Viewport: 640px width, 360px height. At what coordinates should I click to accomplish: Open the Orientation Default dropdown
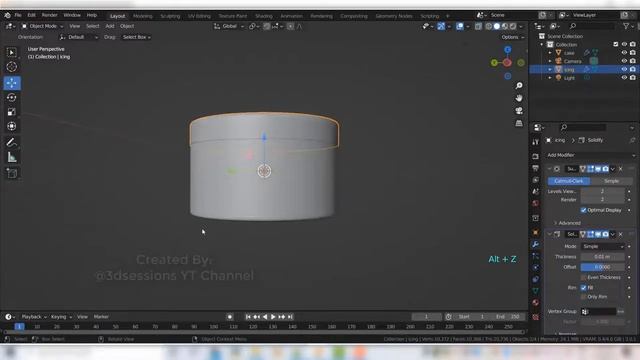point(79,37)
